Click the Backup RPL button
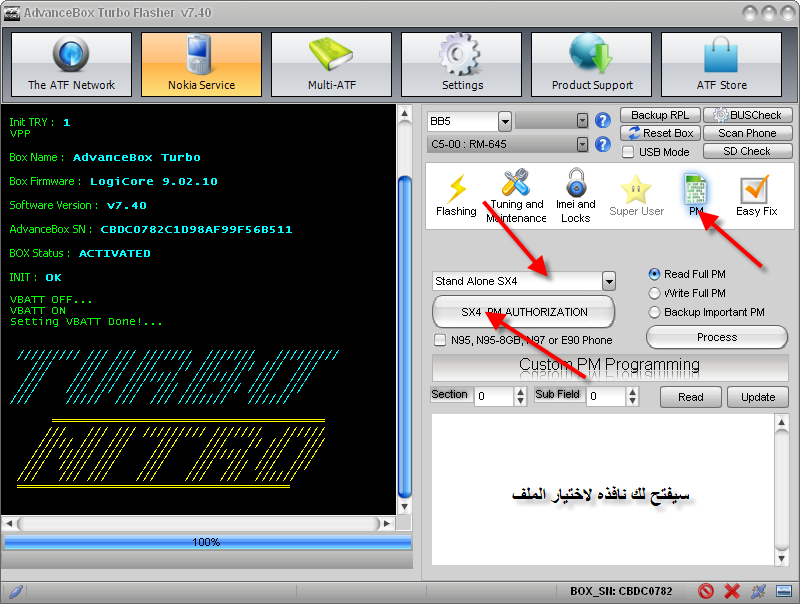Screen dimensions: 800x604 click(660, 115)
